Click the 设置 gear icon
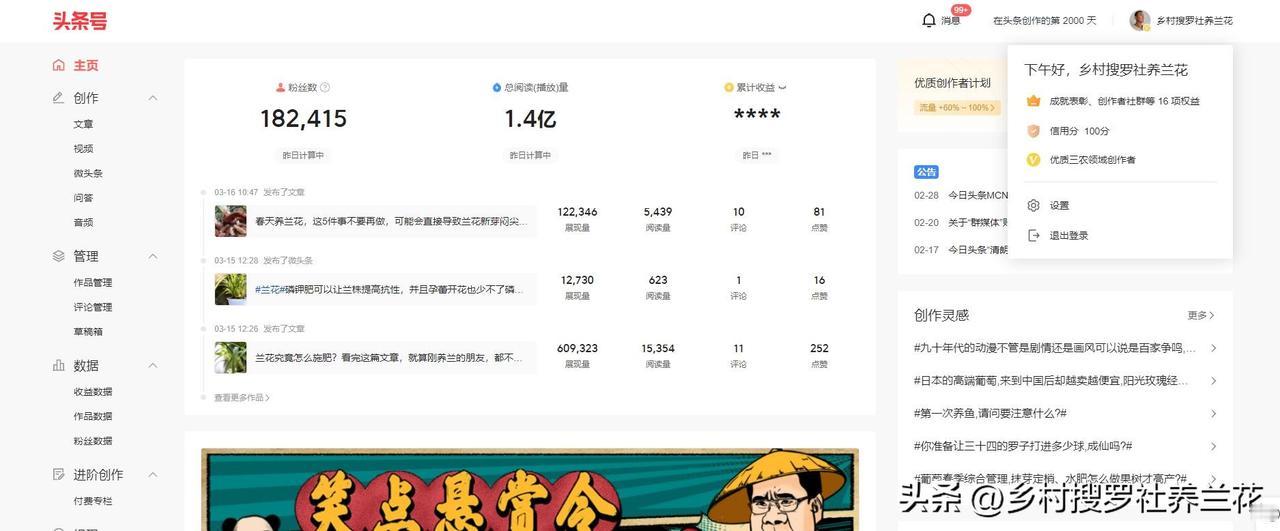Image resolution: width=1280 pixels, height=531 pixels. [x=1033, y=205]
